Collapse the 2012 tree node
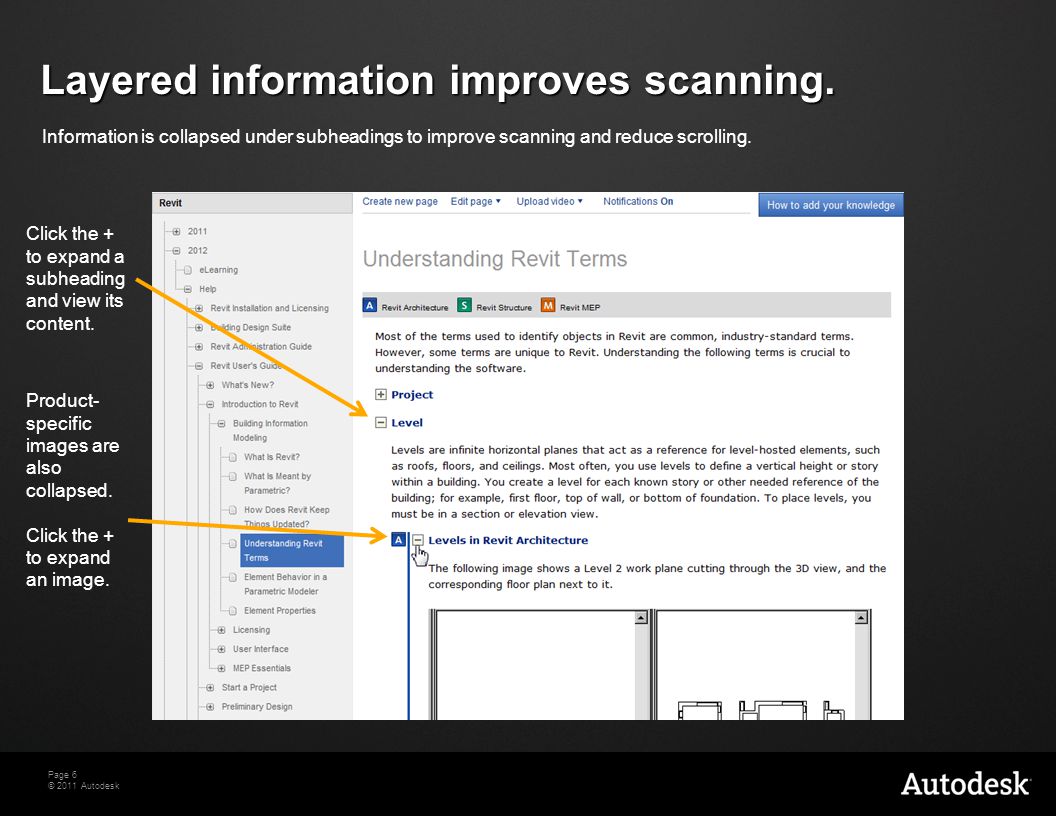The width and height of the screenshot is (1056, 816). point(176,250)
